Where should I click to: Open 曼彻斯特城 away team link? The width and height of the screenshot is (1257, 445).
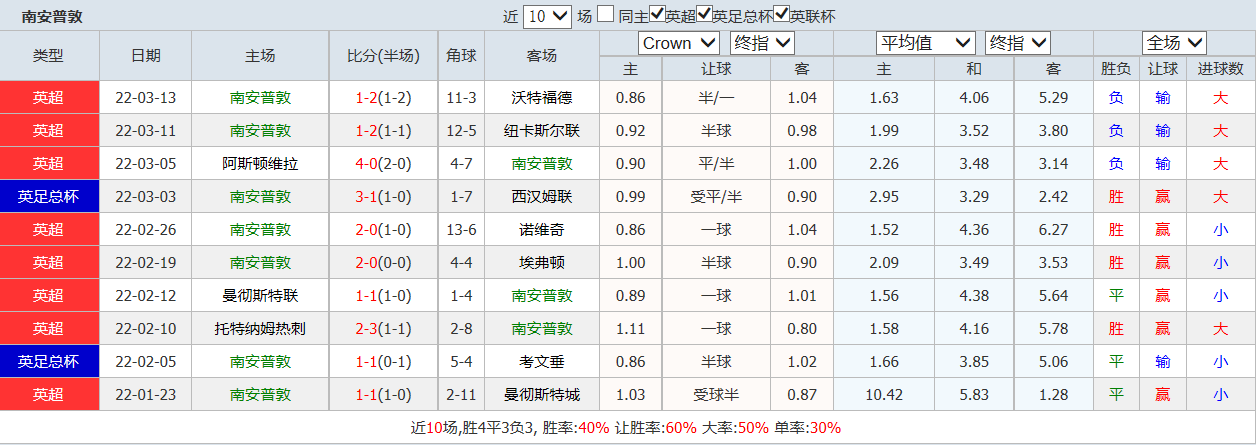click(x=541, y=395)
